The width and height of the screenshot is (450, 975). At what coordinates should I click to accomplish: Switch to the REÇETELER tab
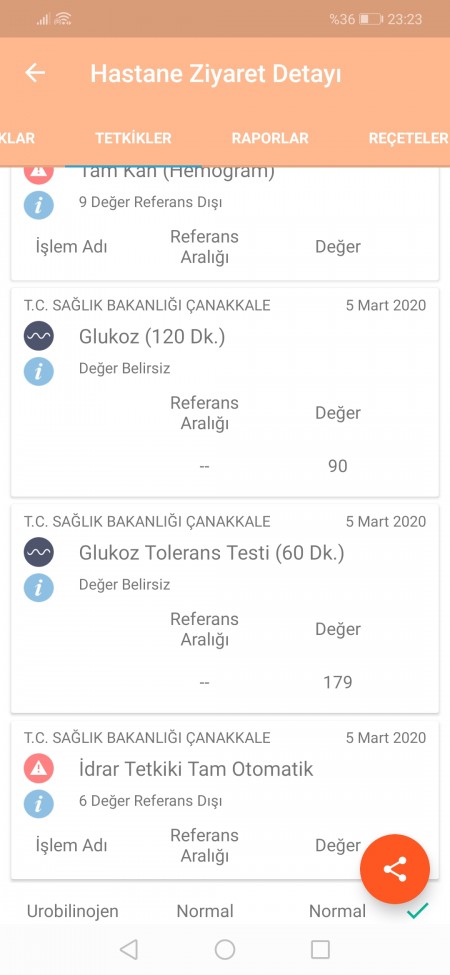[x=408, y=138]
